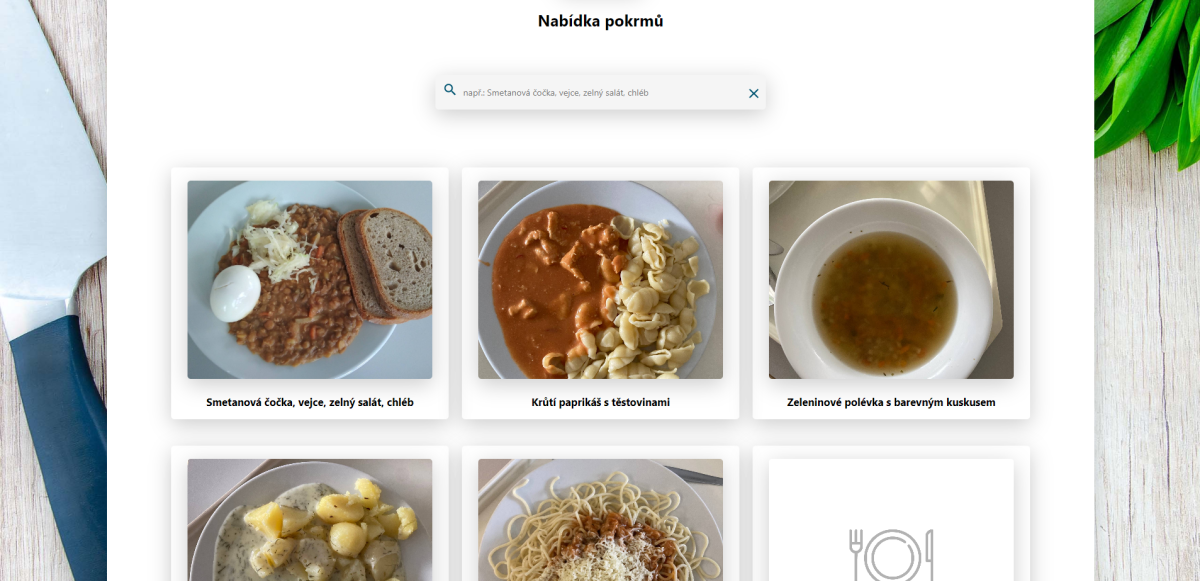
Task: Click the Nabídka pokrmů heading
Action: click(x=600, y=21)
